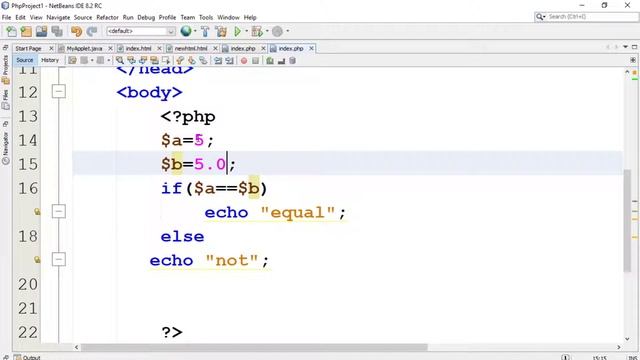Toggle Bookmark icon in editor toolbar
The image size is (640, 360).
click(x=203, y=61)
